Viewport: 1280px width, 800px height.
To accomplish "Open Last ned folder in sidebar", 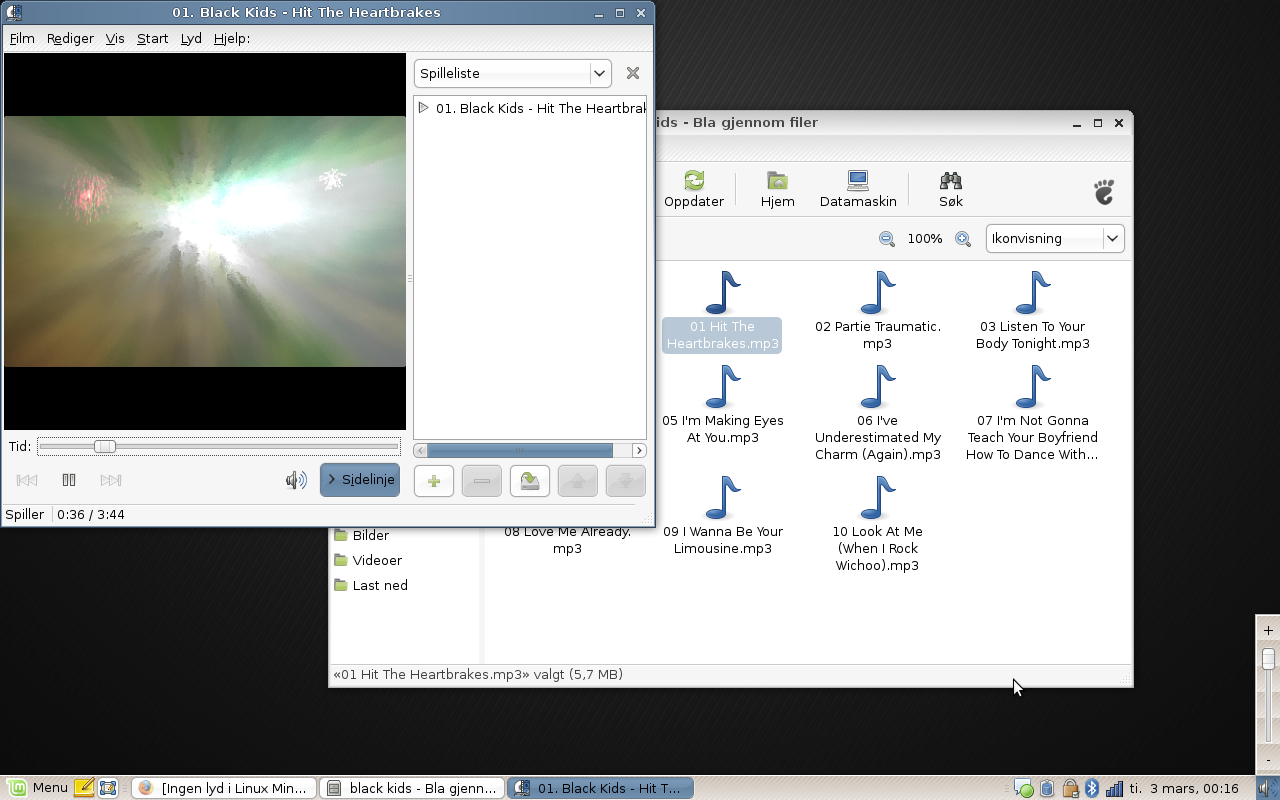I will click(x=370, y=585).
